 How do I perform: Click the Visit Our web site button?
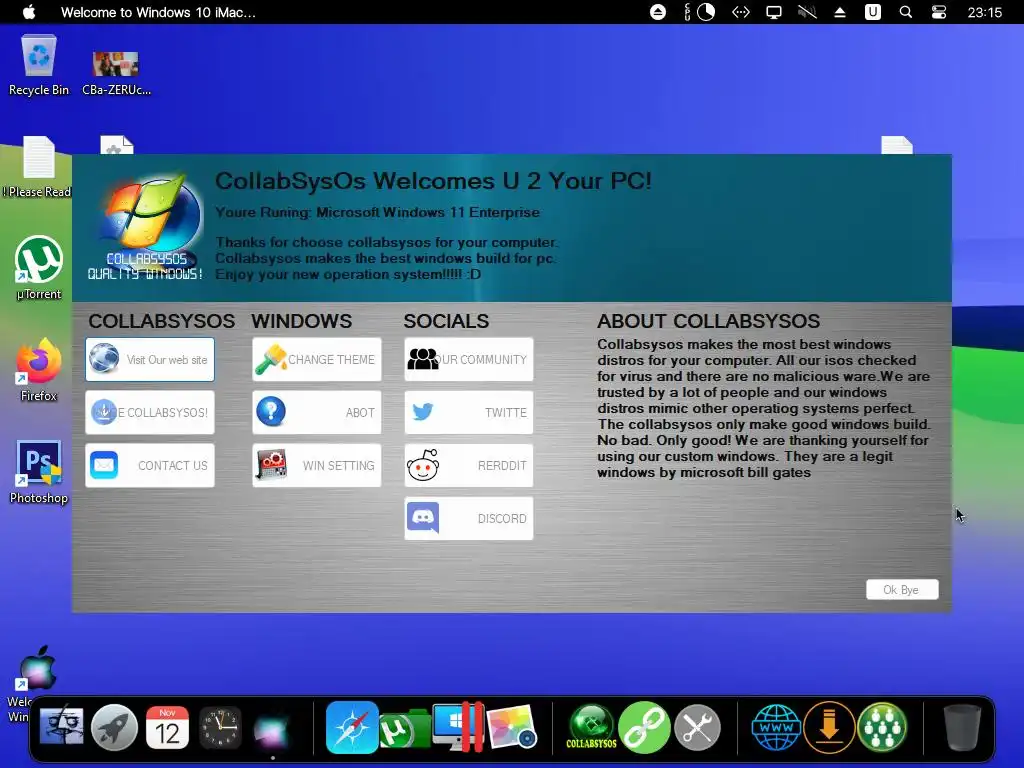coord(150,359)
